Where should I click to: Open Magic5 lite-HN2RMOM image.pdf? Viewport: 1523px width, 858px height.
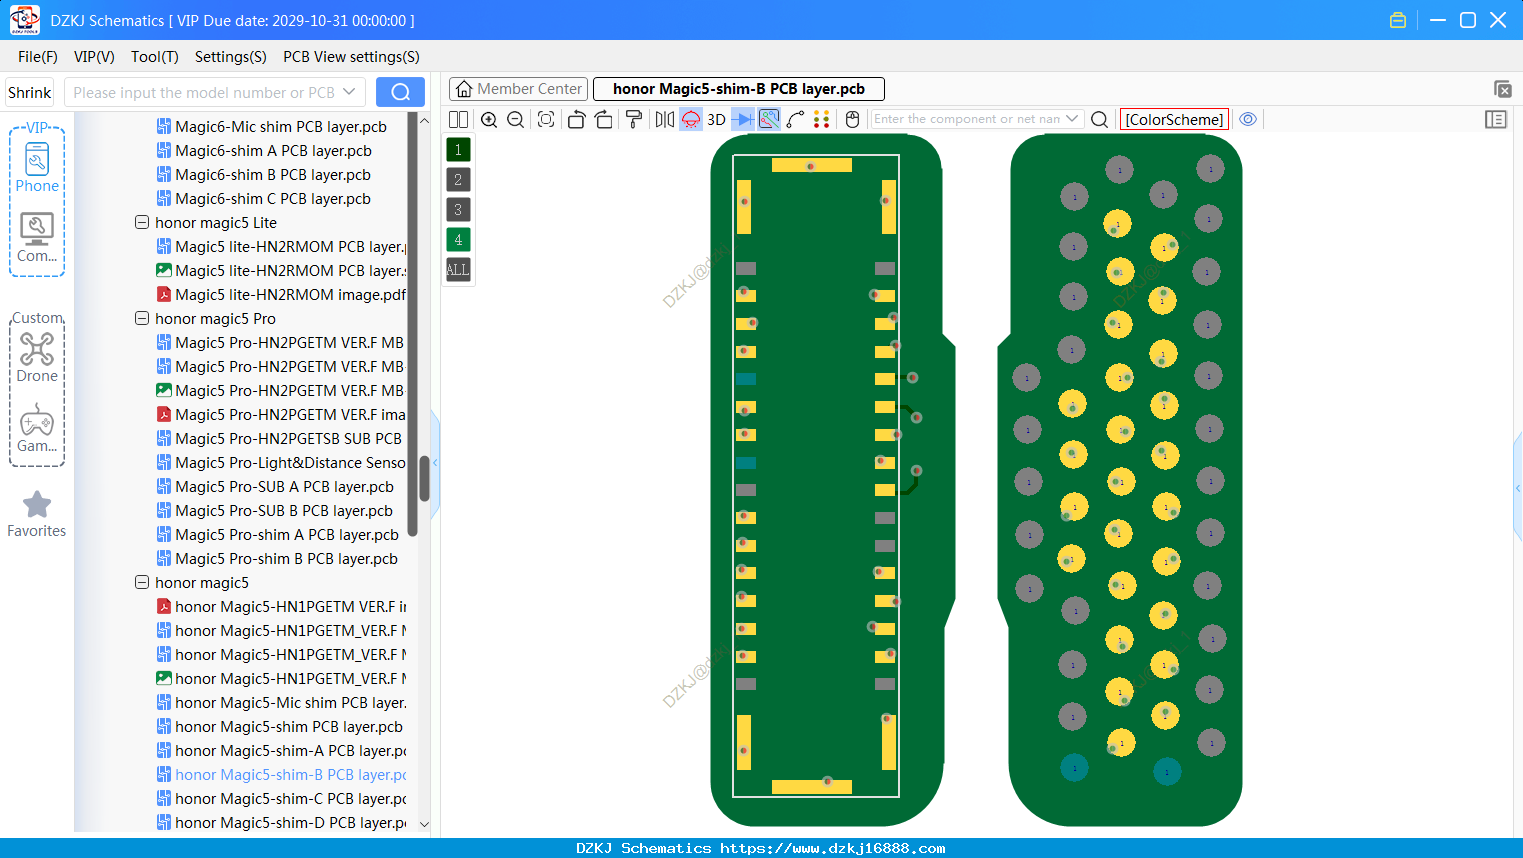click(x=281, y=294)
